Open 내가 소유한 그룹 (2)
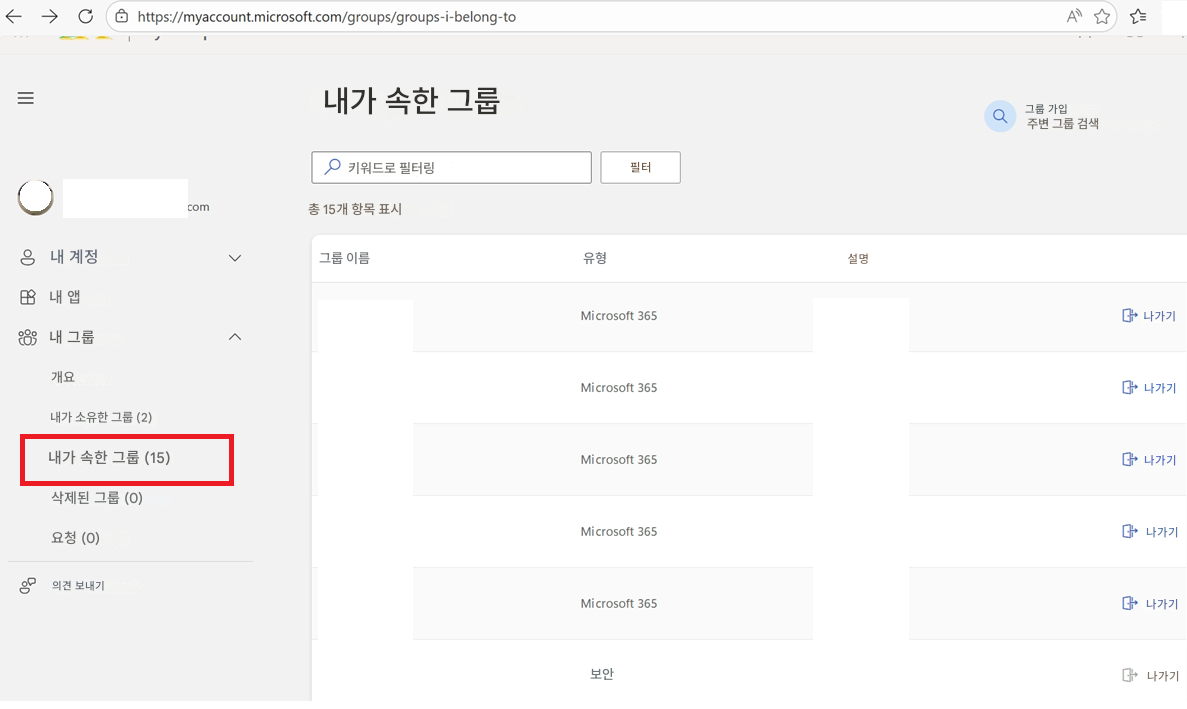The width and height of the screenshot is (1187, 709). click(101, 417)
